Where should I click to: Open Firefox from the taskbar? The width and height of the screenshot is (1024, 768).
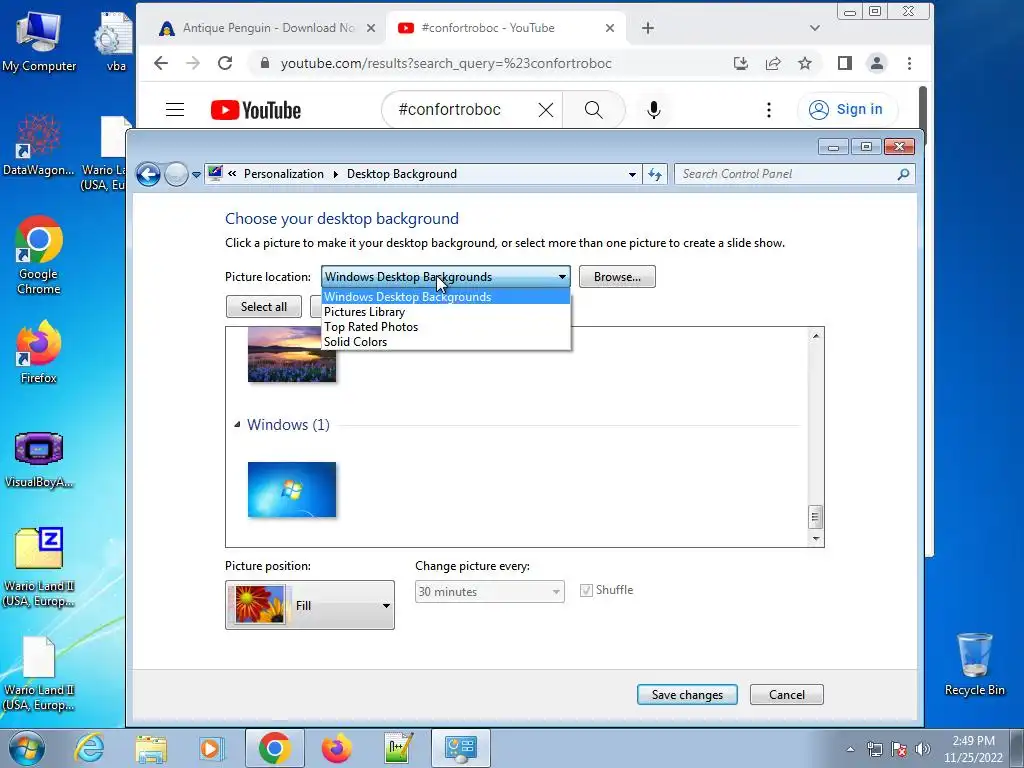tap(336, 748)
